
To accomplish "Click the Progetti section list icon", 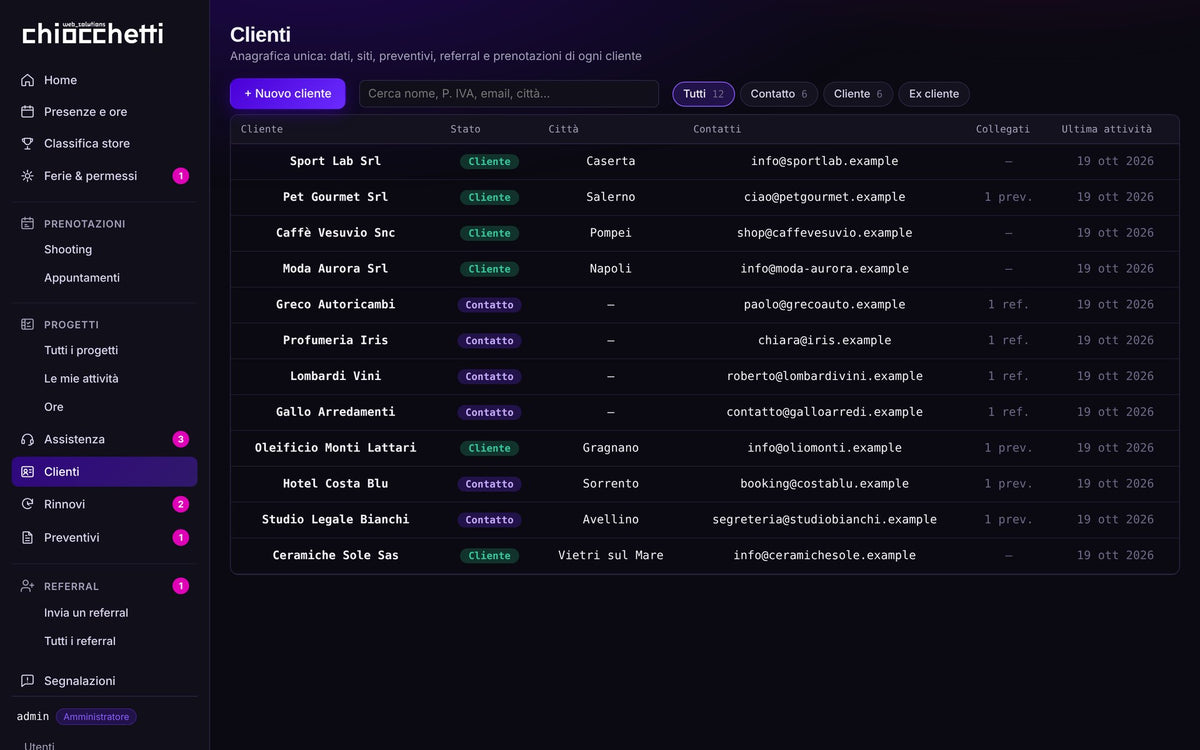I will [x=27, y=324].
